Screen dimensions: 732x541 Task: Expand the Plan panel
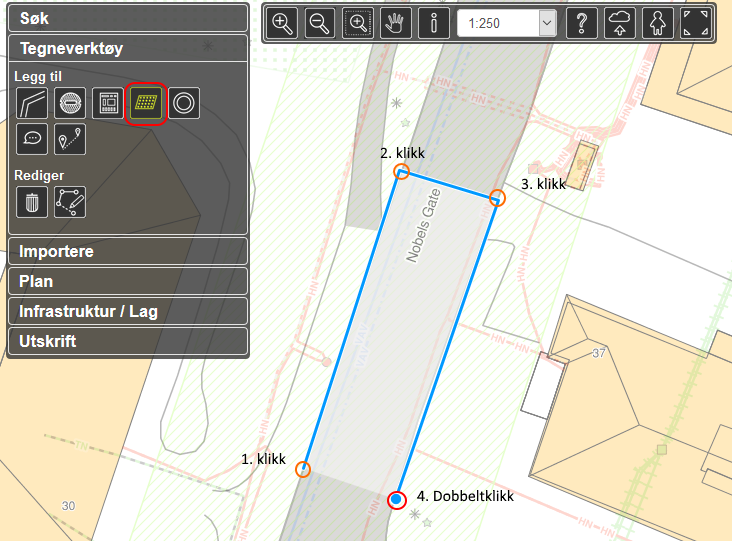128,281
